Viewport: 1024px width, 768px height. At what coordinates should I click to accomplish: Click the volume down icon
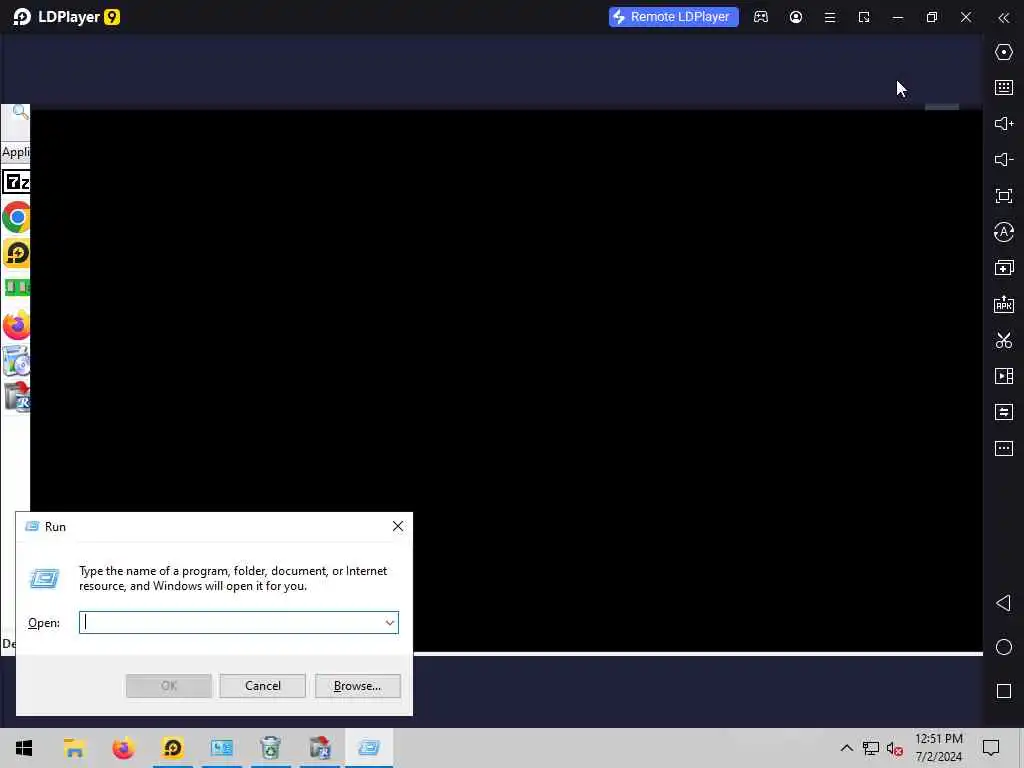coord(1004,159)
